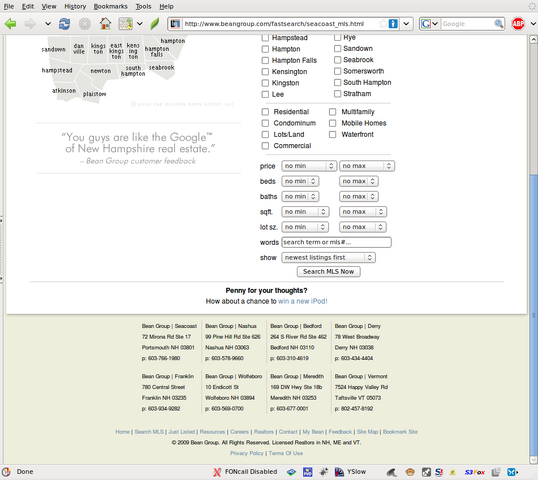Click the S3Fox status bar icon
The width and height of the screenshot is (538, 480).
click(x=475, y=472)
